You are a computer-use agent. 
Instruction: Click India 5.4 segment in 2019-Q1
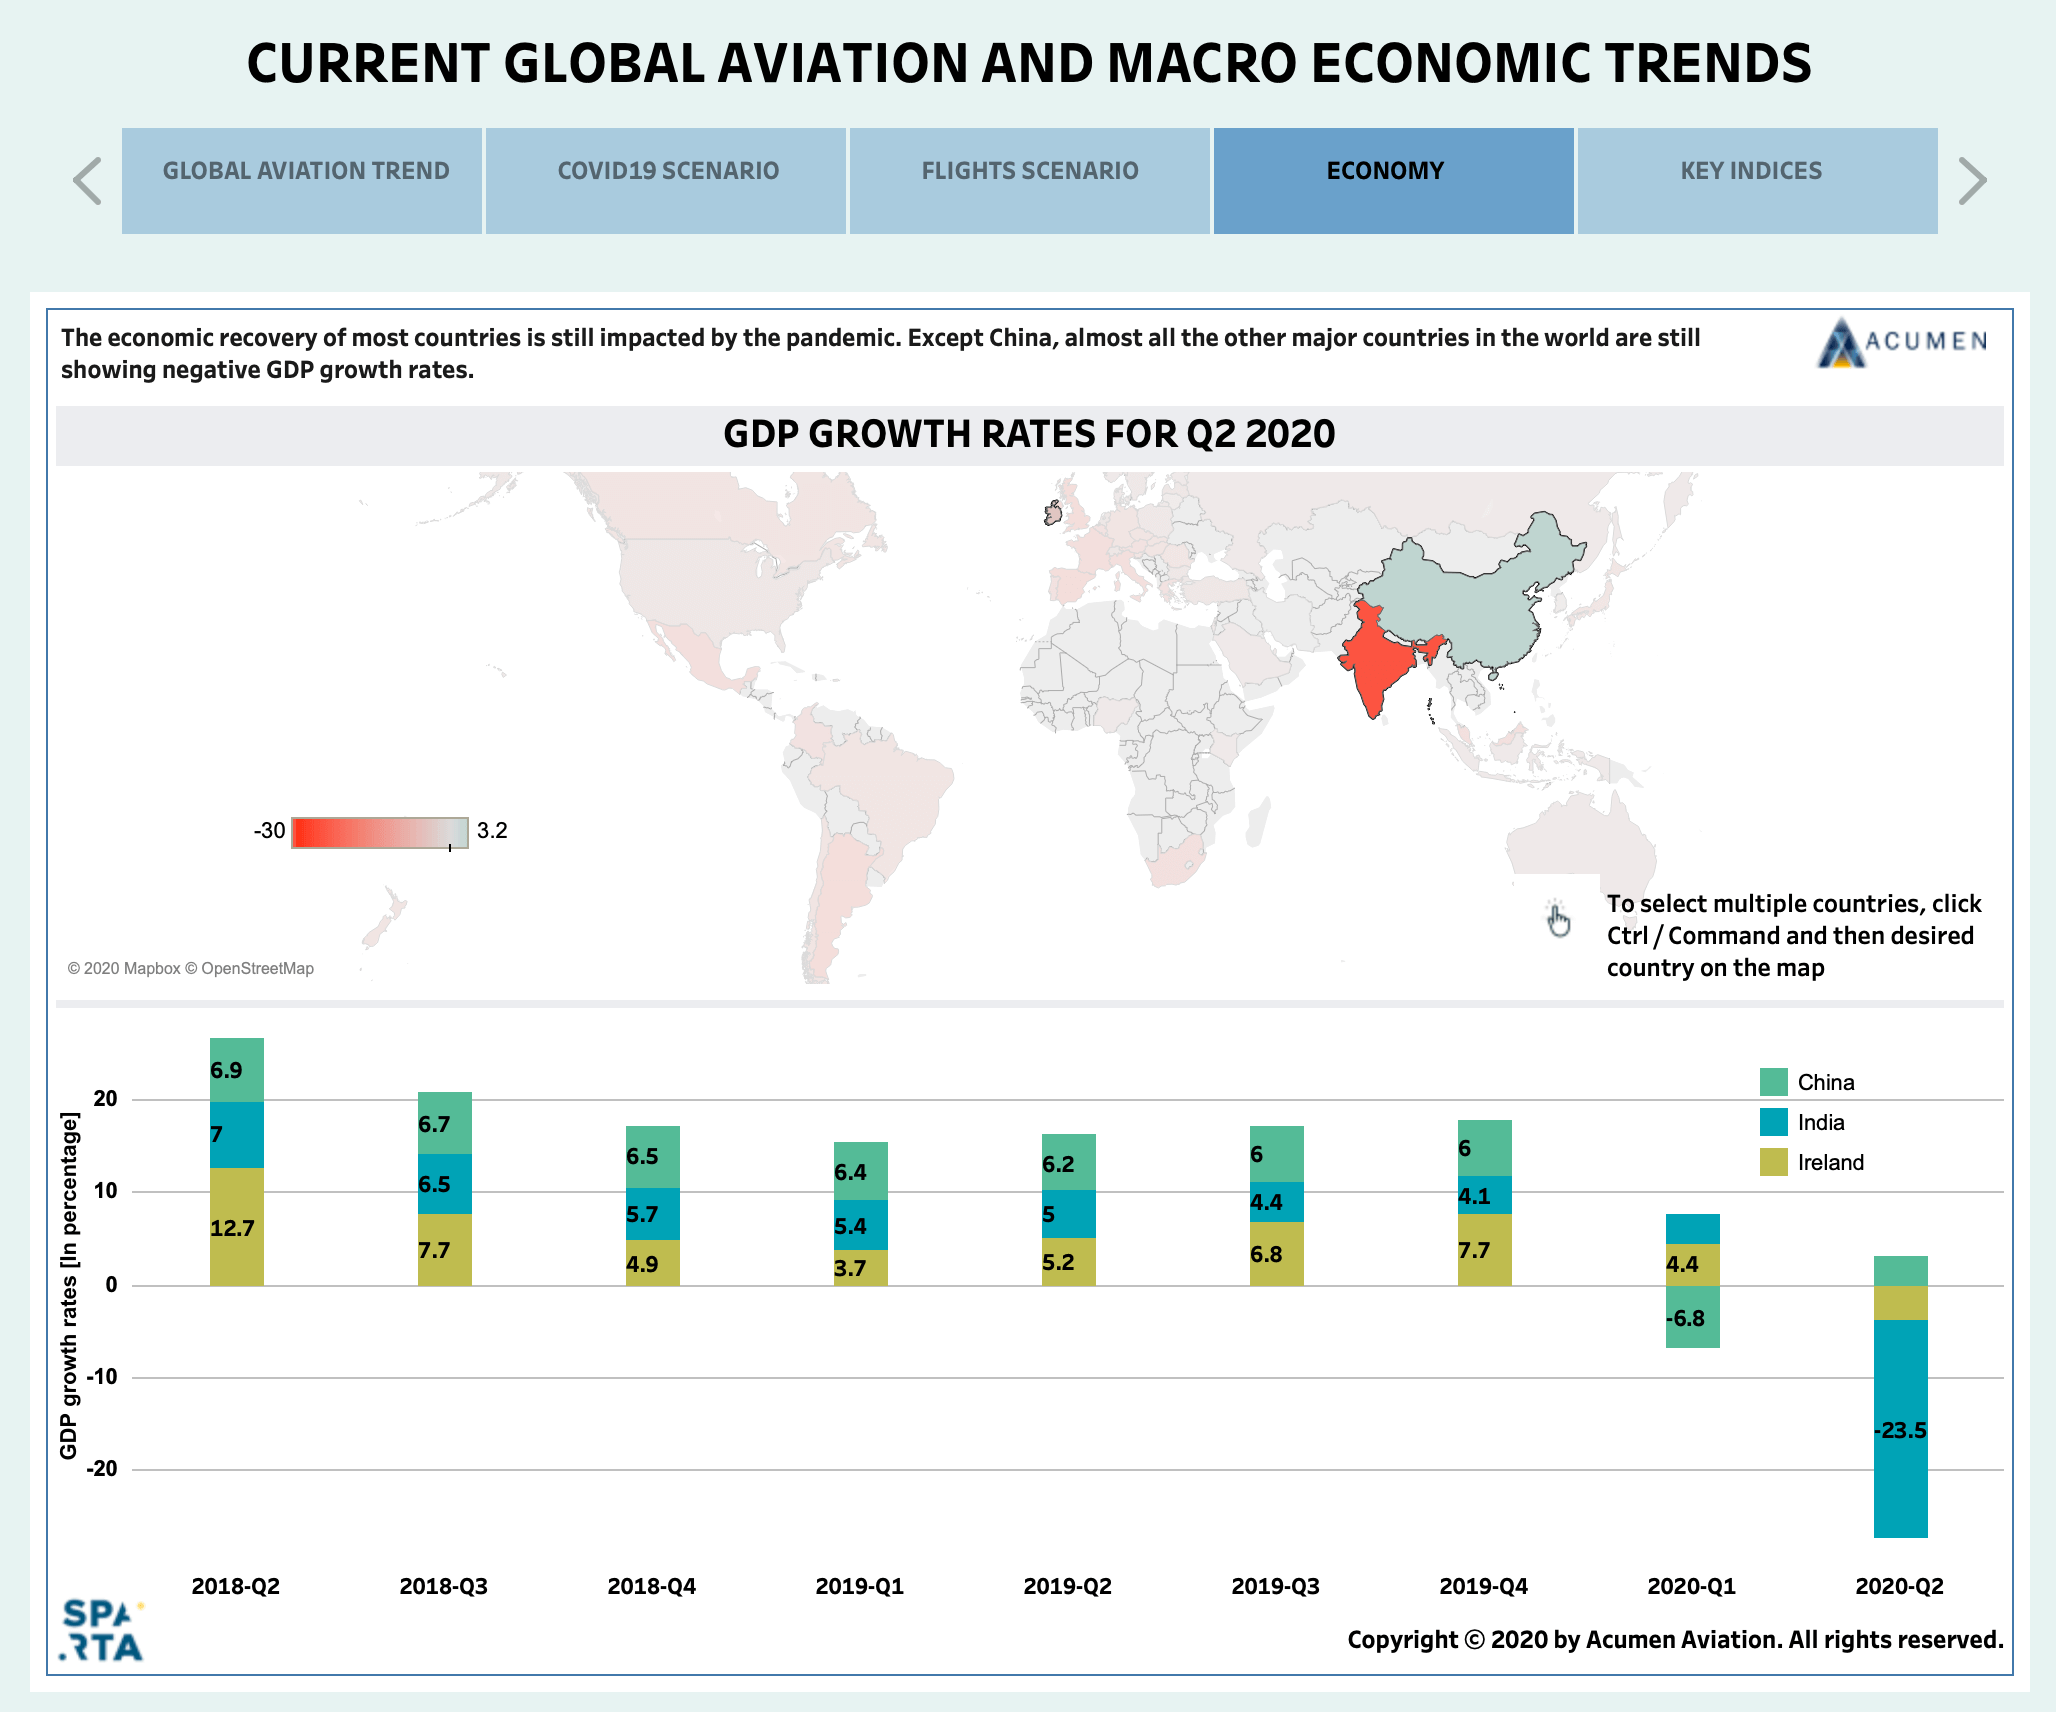tap(861, 1225)
